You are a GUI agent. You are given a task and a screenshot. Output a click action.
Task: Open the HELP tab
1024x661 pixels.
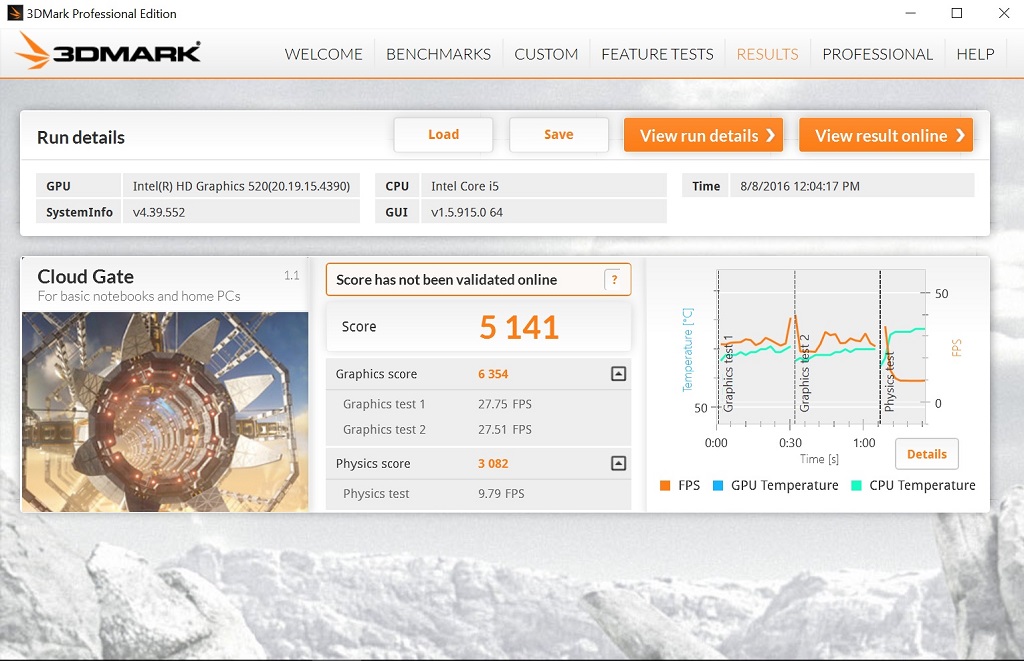(975, 54)
